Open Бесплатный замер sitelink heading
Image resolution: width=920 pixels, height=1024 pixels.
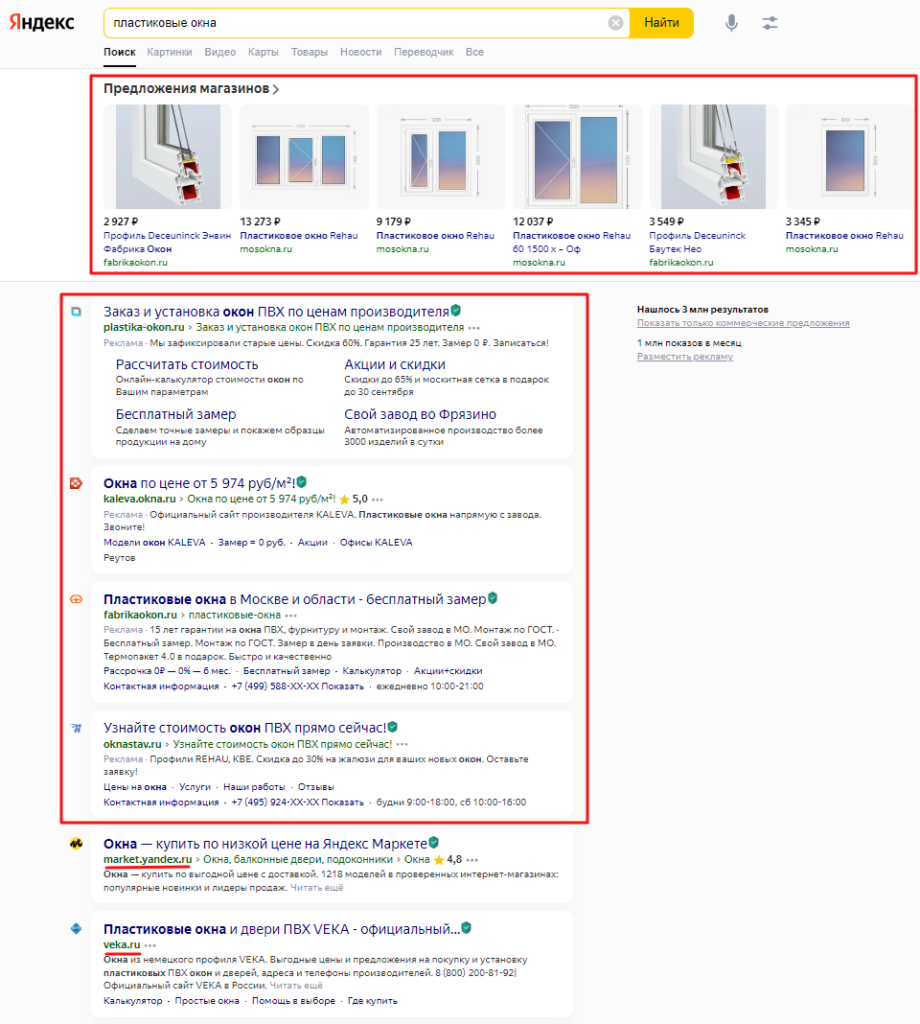tap(176, 414)
